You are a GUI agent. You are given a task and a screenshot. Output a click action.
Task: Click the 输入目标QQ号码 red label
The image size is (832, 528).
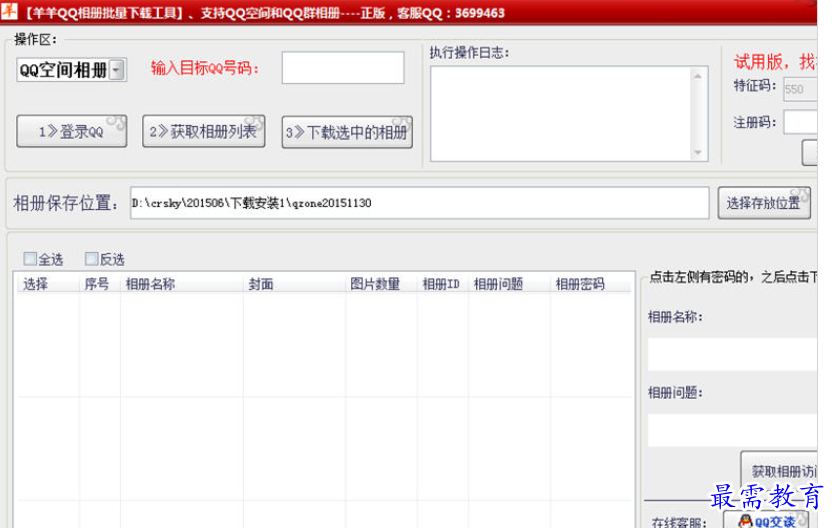point(205,68)
